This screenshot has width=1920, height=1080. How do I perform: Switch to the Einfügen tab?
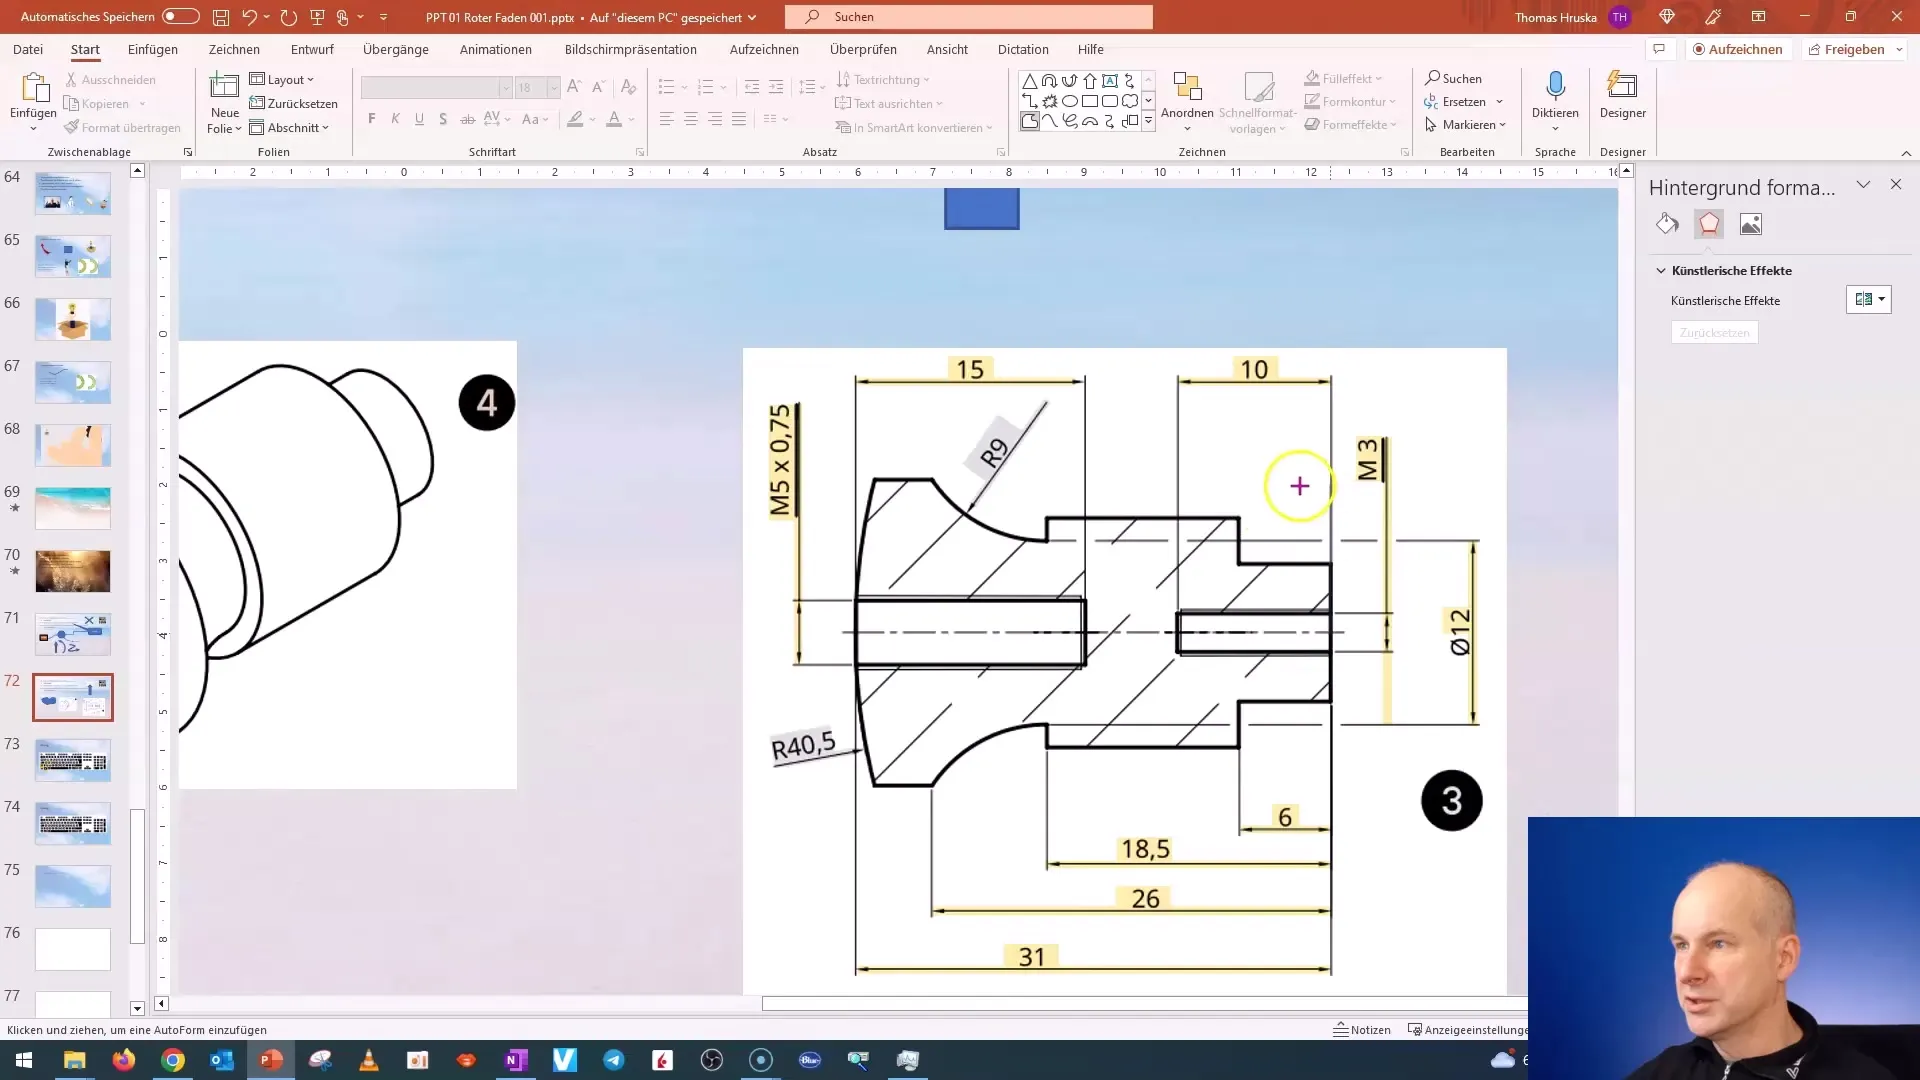click(153, 49)
